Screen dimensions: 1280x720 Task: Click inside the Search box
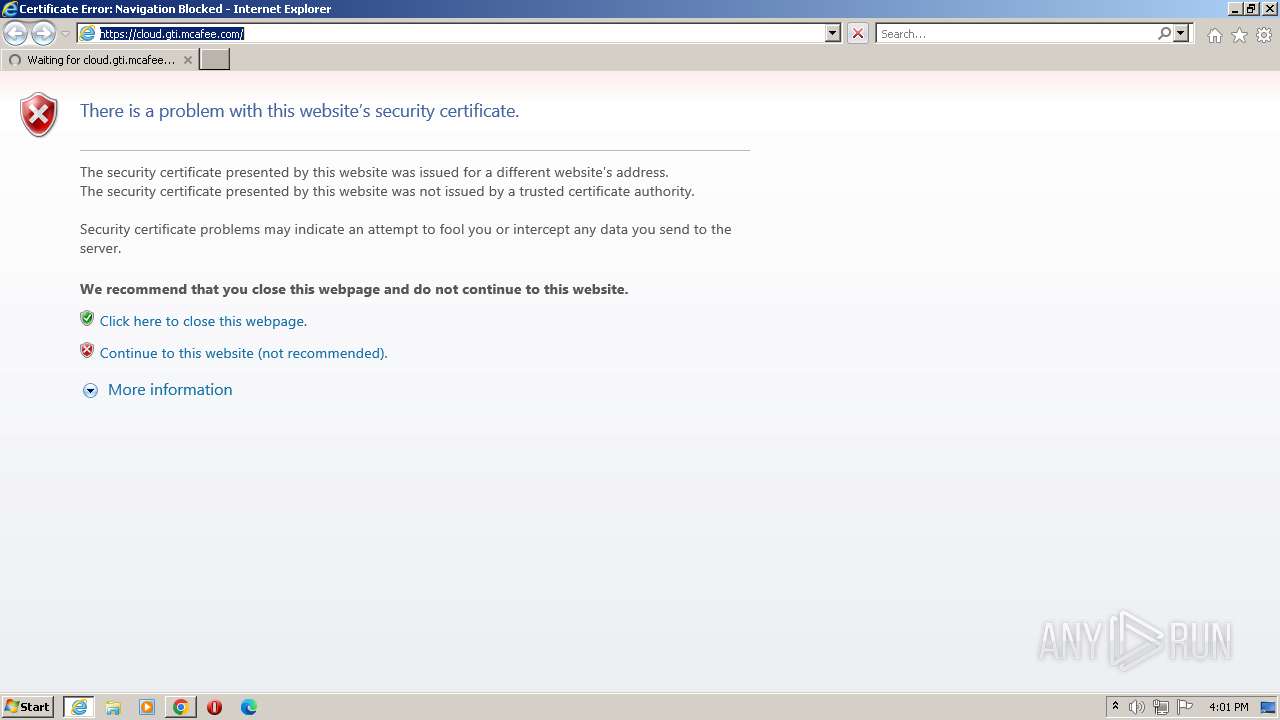pyautogui.click(x=1016, y=34)
